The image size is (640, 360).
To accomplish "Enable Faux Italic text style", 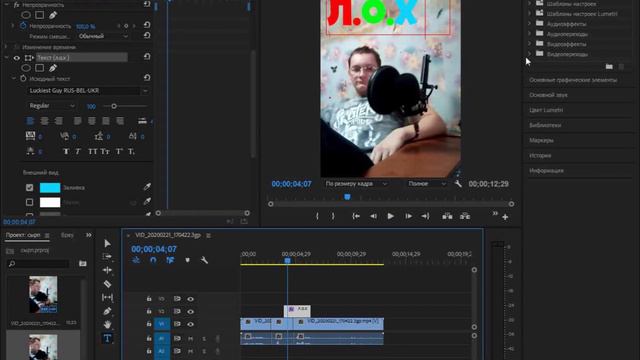I will (x=78, y=151).
